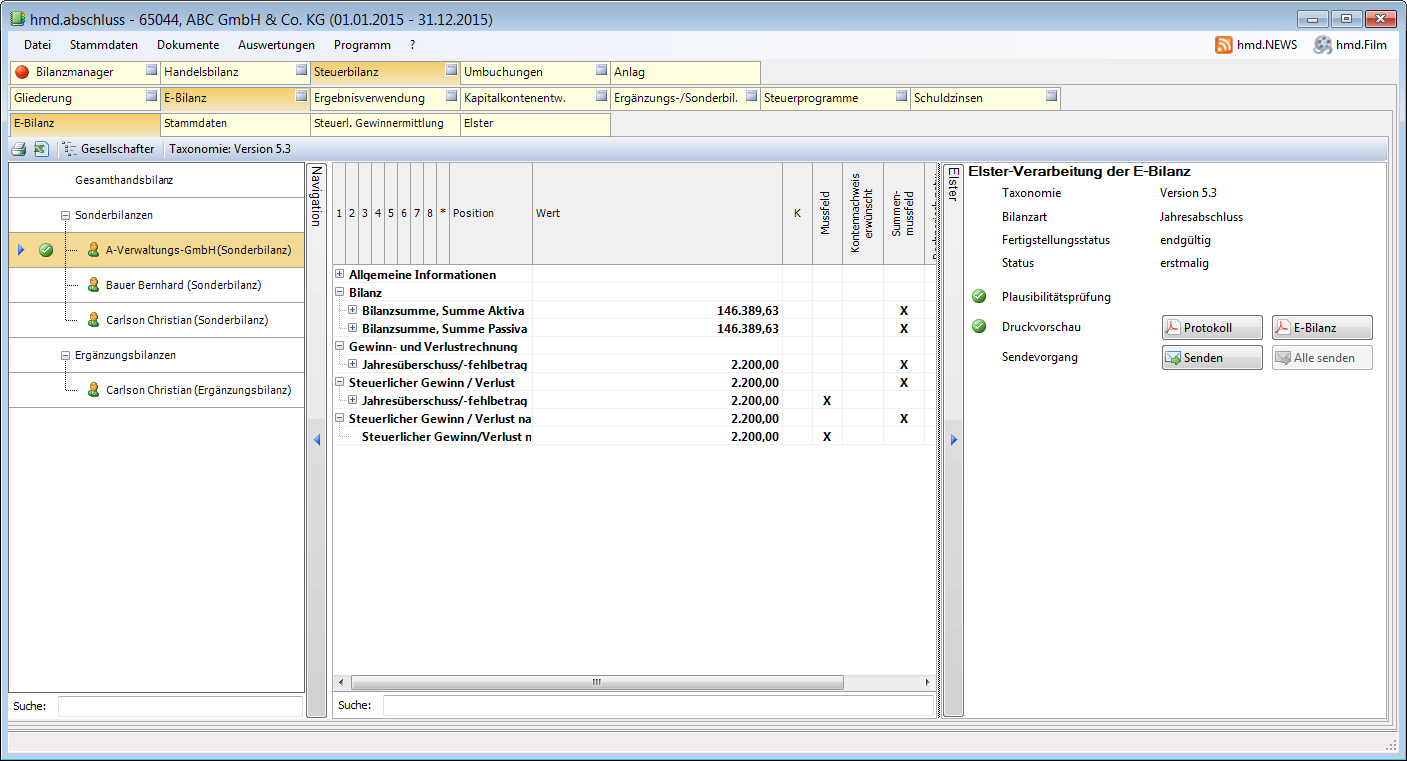Select Bauer Bernhard (Sonderbilanz) in the tree
The image size is (1407, 761).
(183, 285)
